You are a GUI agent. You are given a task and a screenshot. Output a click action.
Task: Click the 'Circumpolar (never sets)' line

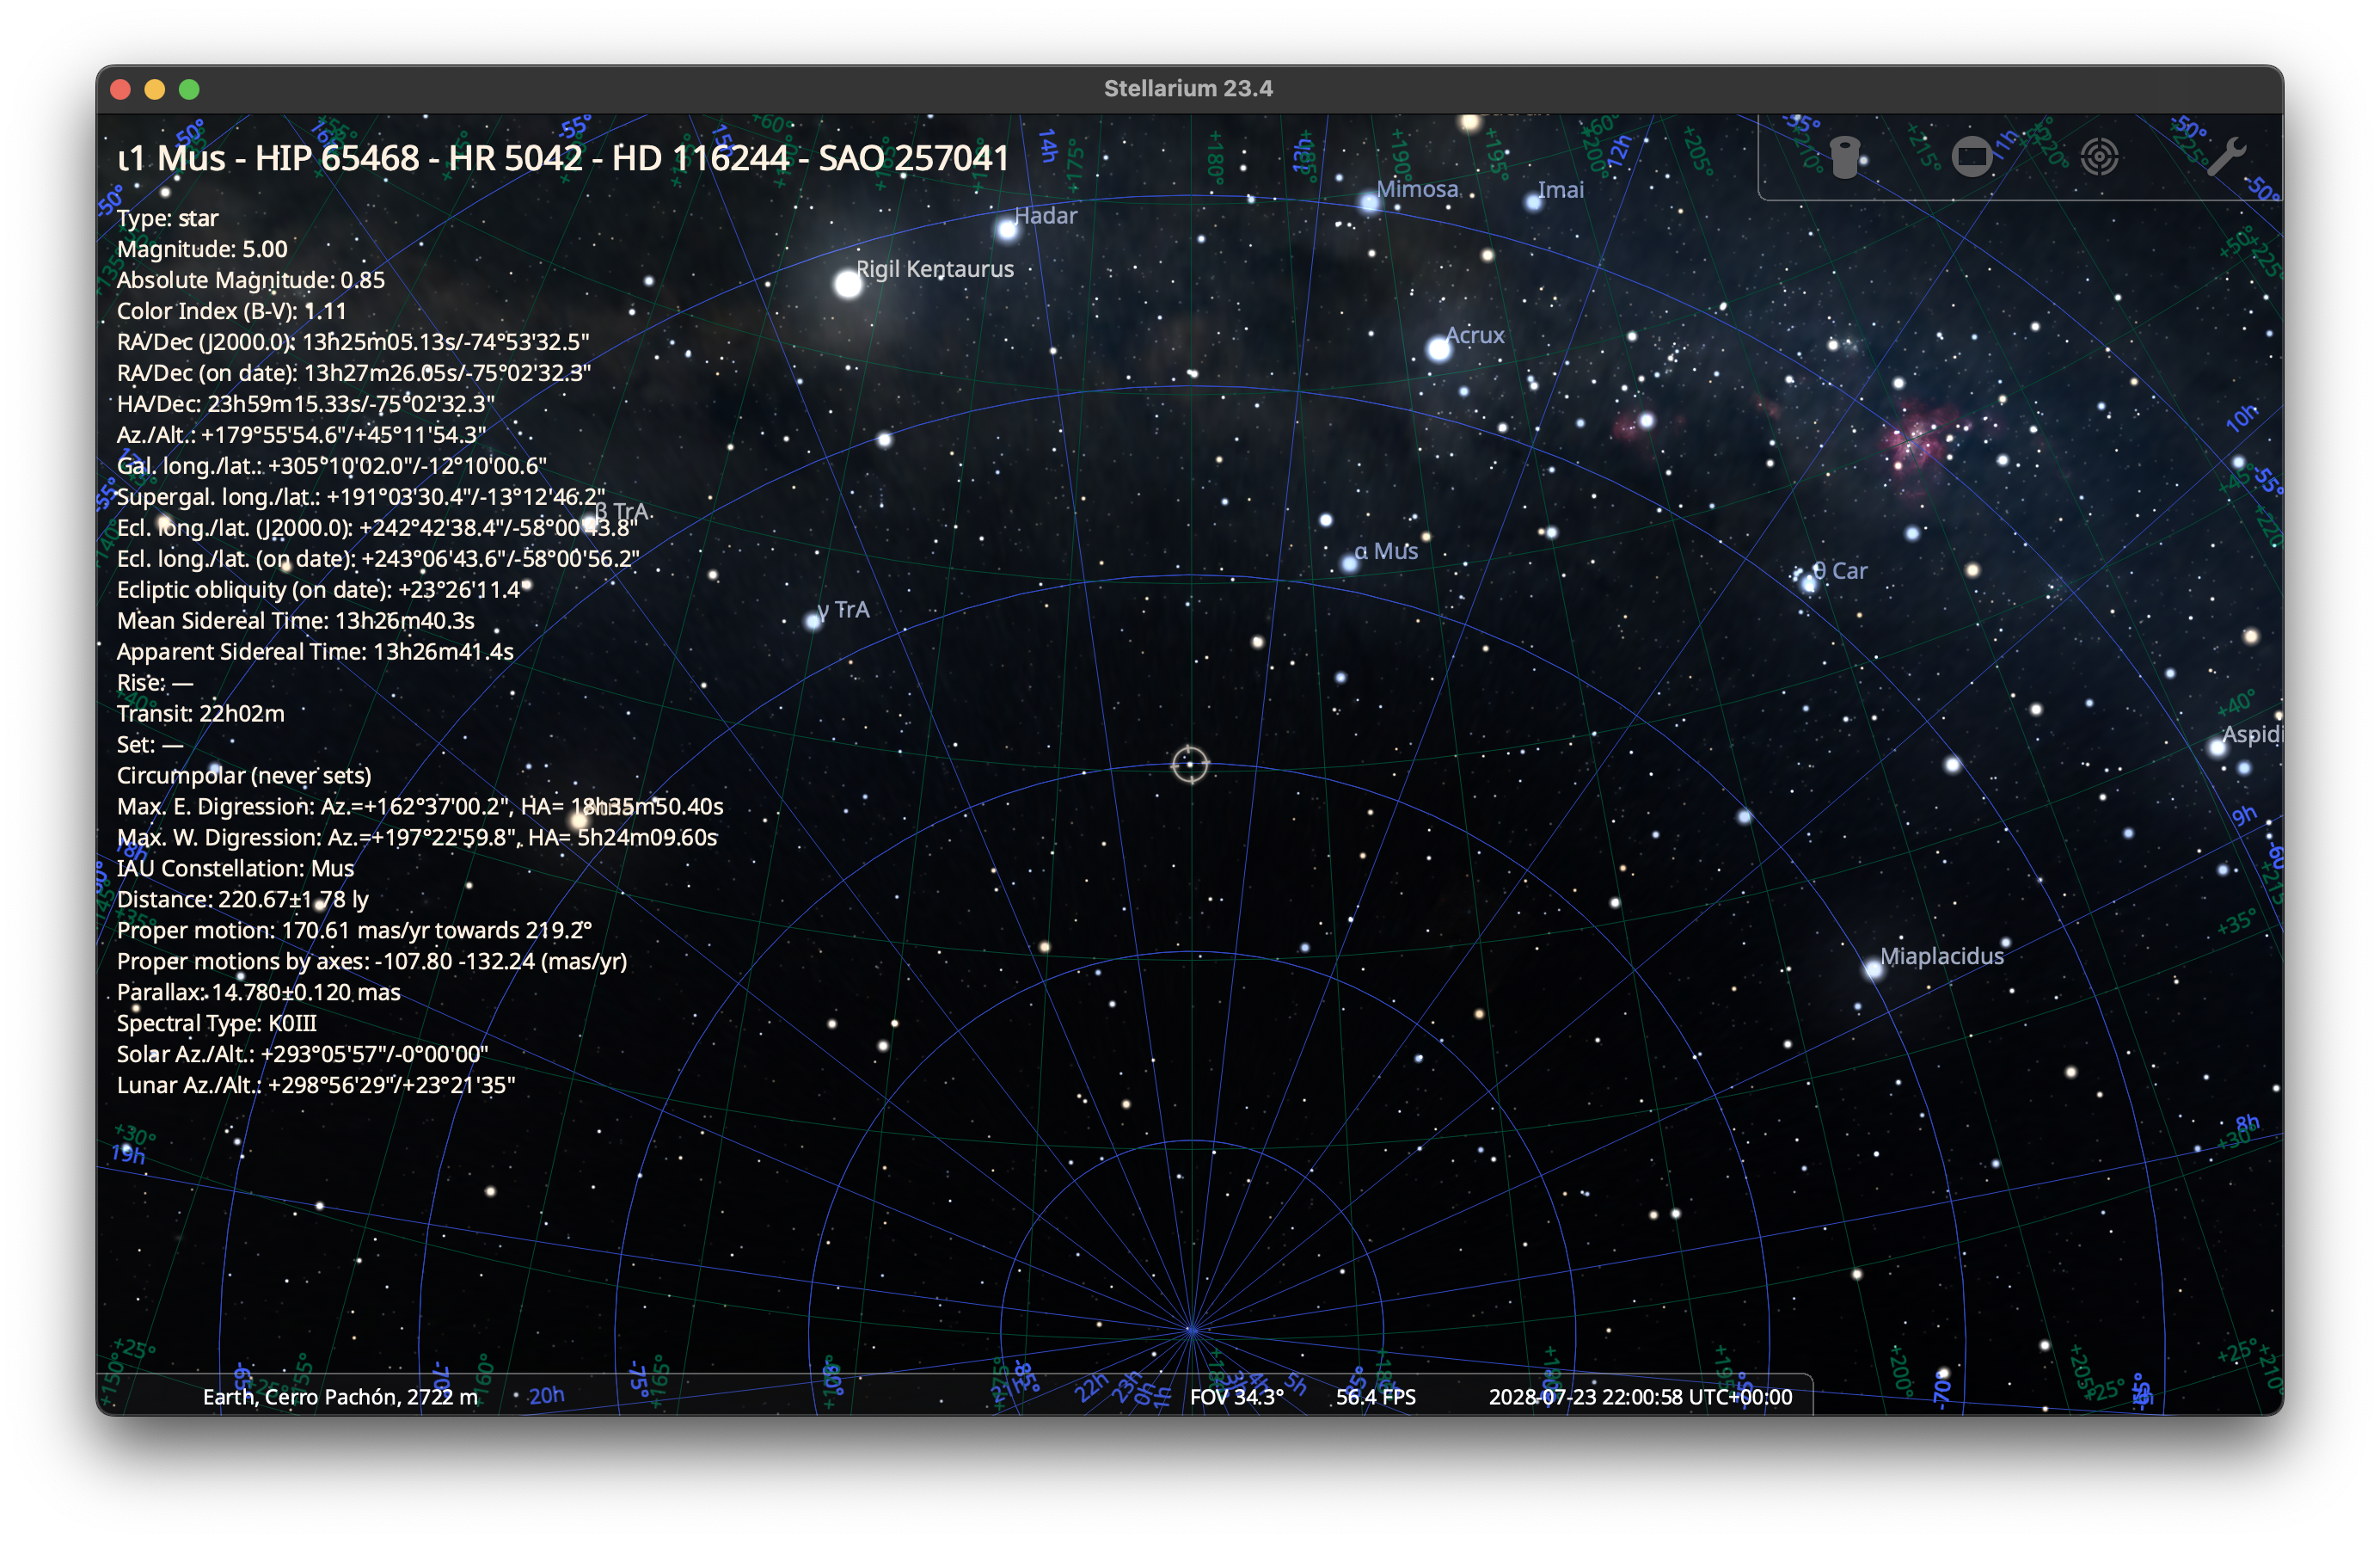pos(244,776)
